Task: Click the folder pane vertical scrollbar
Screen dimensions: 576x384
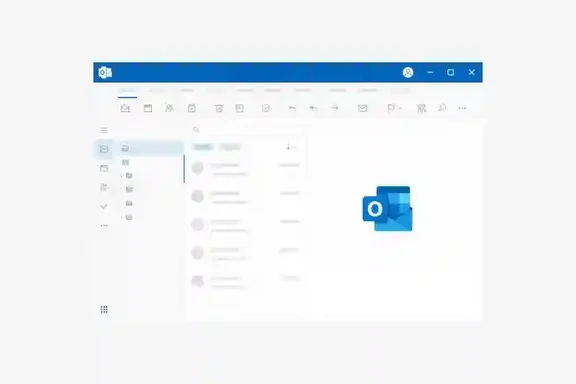Action: point(184,169)
